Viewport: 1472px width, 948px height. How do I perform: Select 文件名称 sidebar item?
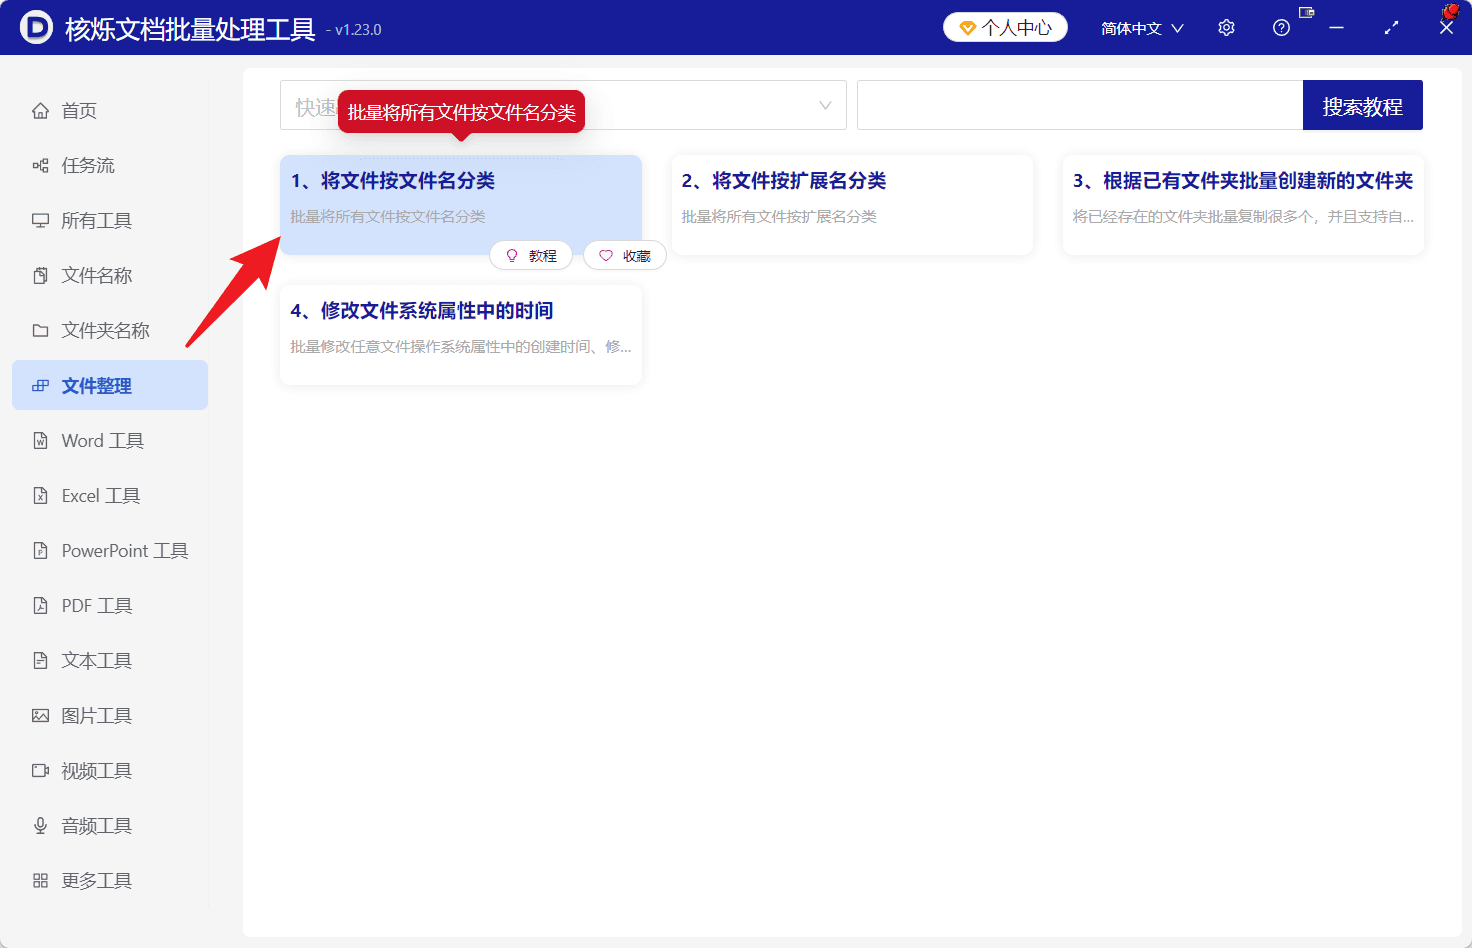pos(110,275)
